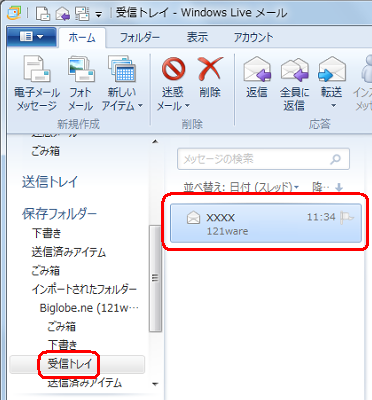Select the XXXX message from 121ware
The width and height of the screenshot is (372, 400).
266,223
